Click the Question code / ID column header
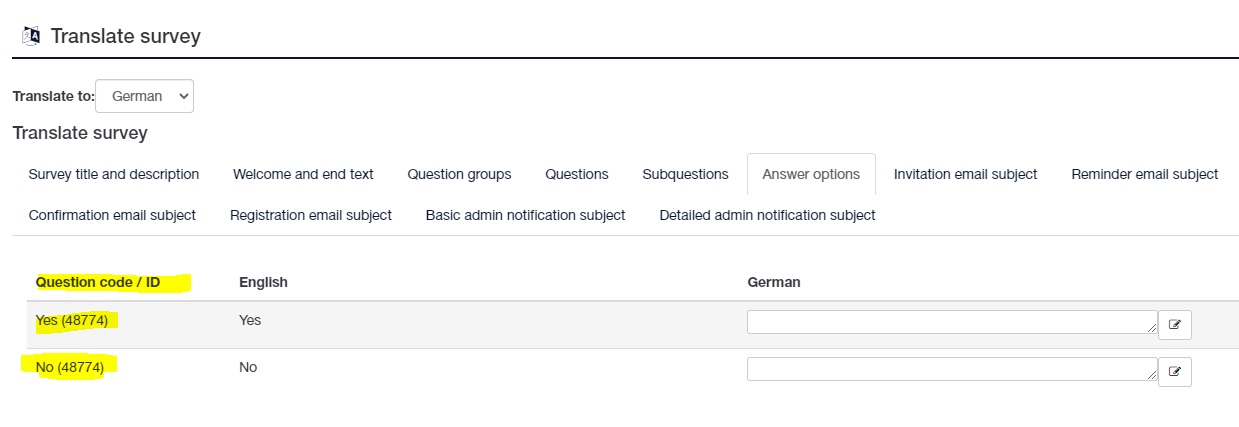This screenshot has width=1239, height=427. point(98,282)
